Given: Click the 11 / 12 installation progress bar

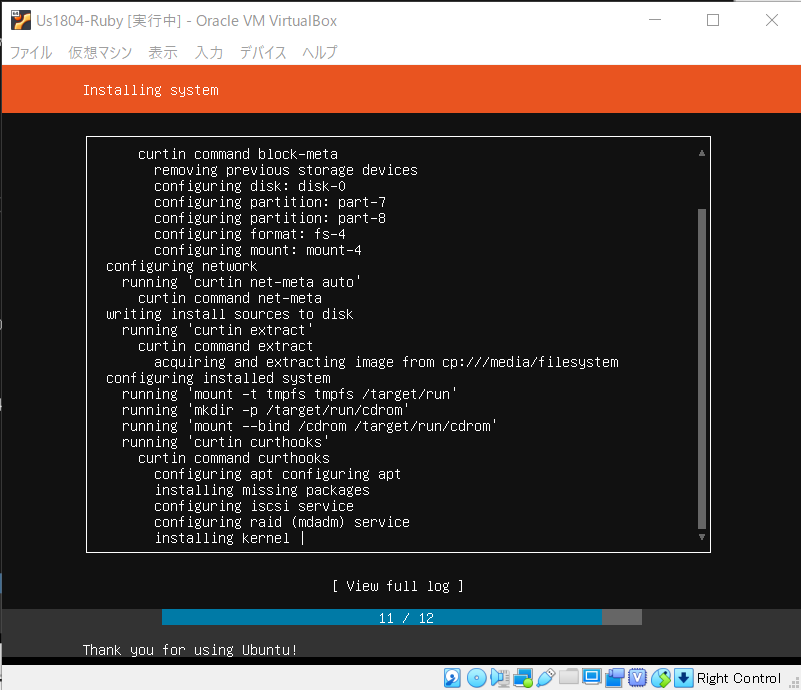Looking at the screenshot, I should tap(402, 617).
